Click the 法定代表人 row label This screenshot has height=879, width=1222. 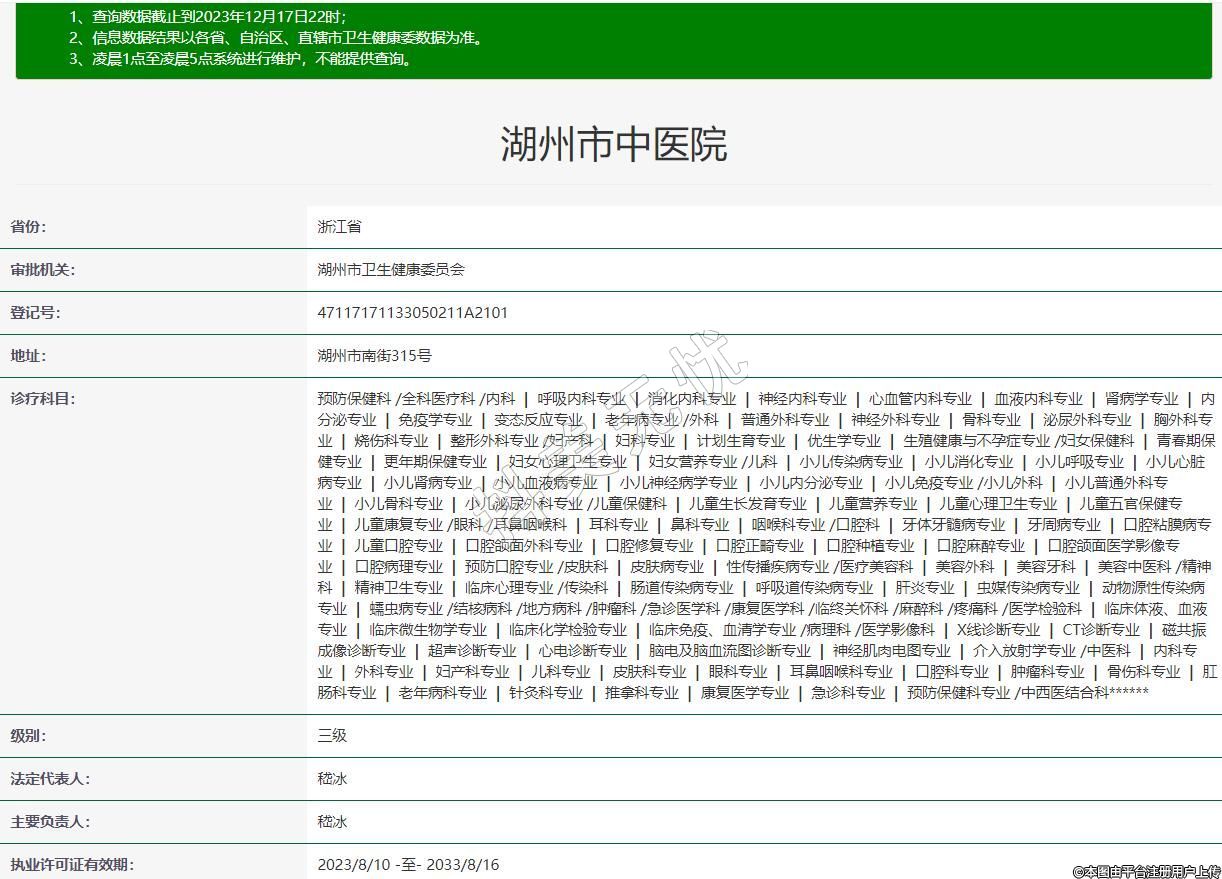[49, 779]
